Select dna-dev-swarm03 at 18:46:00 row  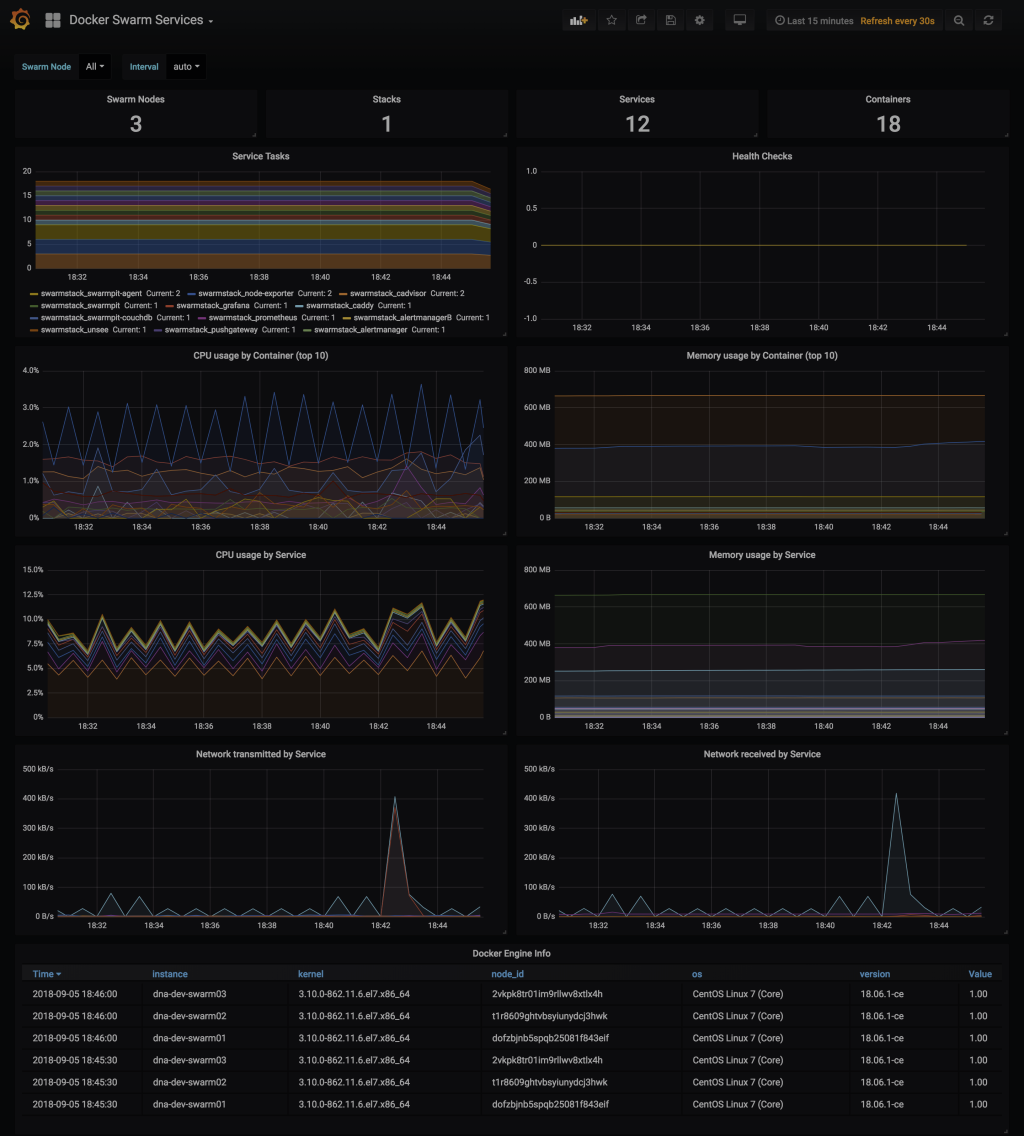click(x=512, y=994)
